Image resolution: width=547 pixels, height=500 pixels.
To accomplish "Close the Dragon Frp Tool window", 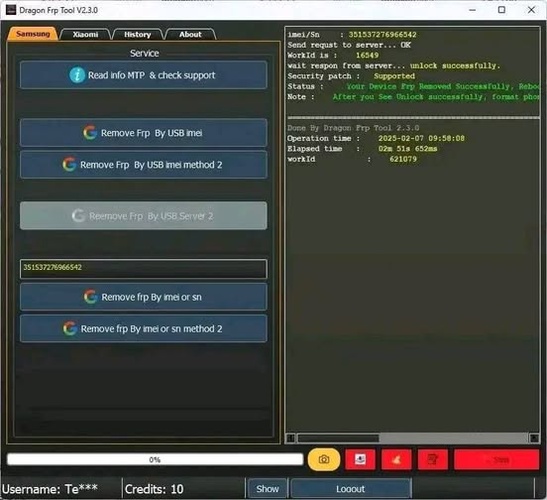I will tap(531, 10).
